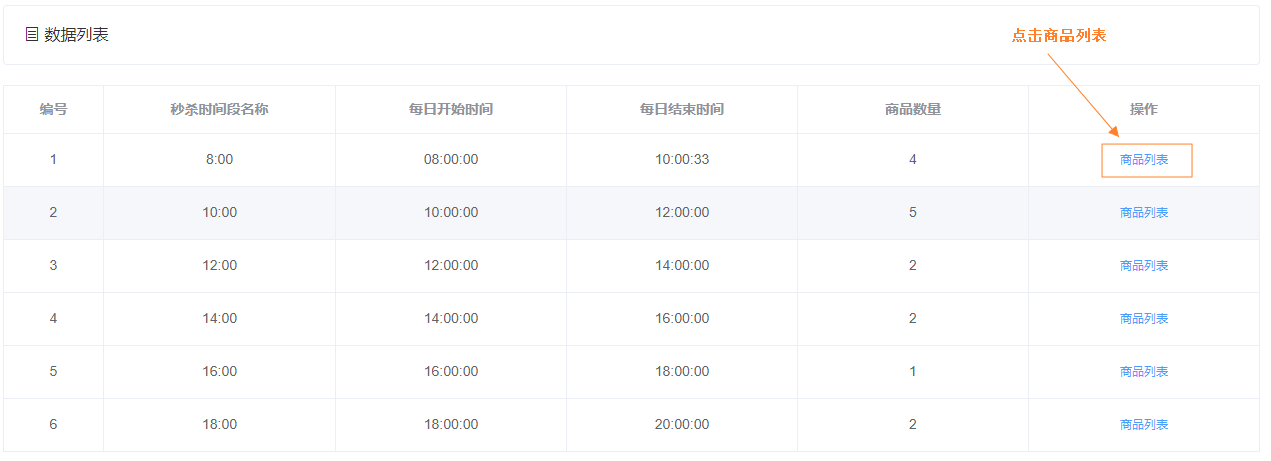Open 商品列表 in the 14:00 row
Screen dimensions: 1271x461
[x=1144, y=319]
